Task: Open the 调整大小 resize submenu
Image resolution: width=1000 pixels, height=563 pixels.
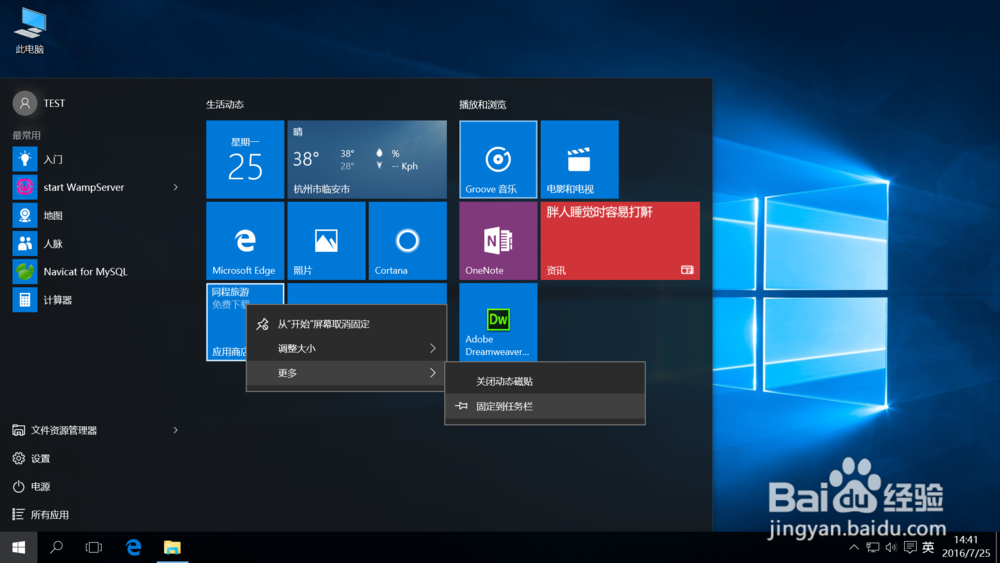Action: [x=346, y=348]
